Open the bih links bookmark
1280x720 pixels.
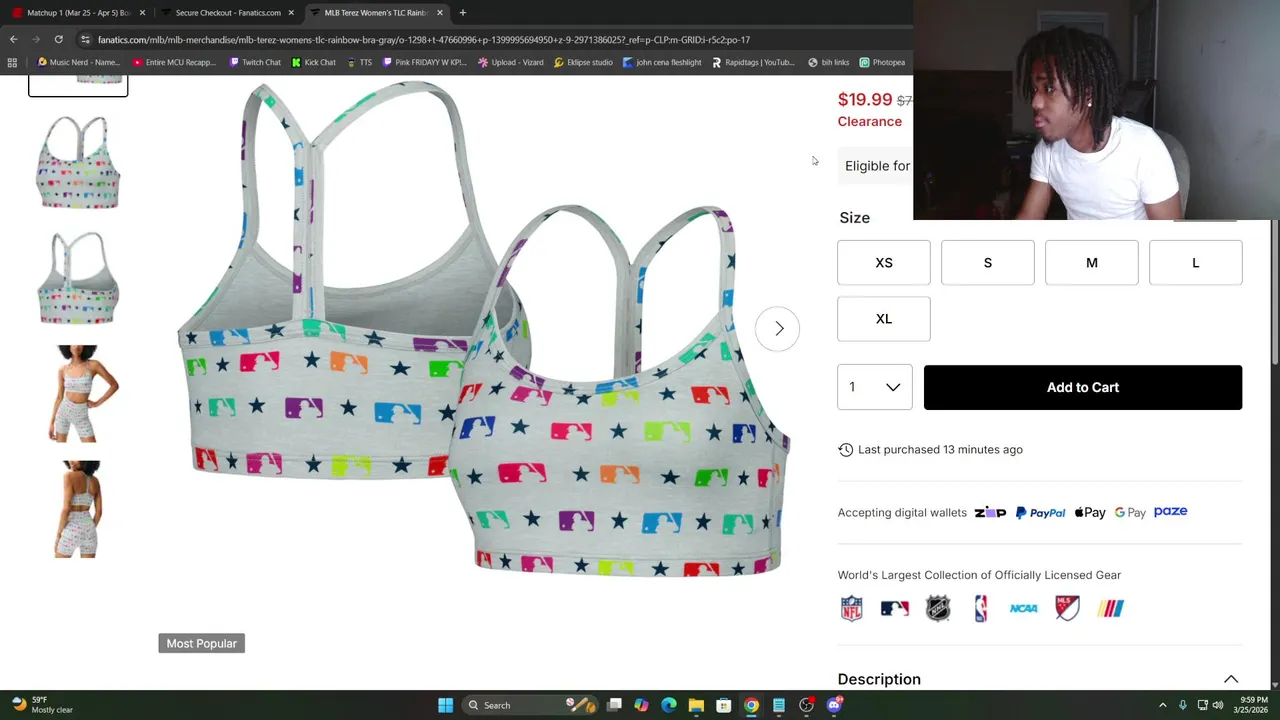pos(829,62)
